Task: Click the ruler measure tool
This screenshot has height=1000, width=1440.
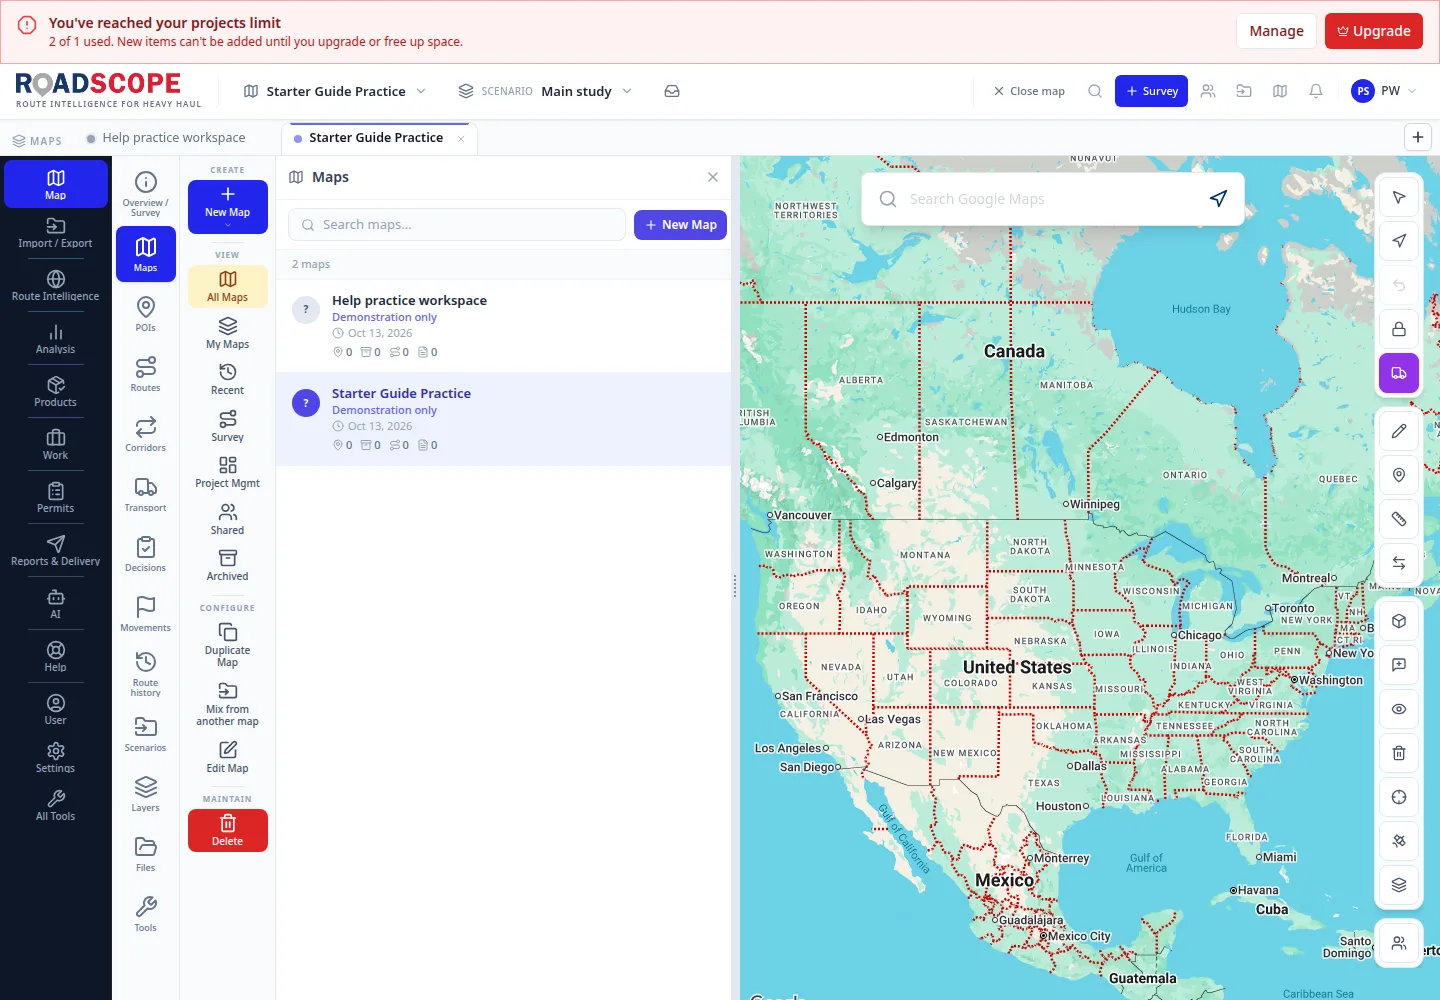Action: click(1399, 519)
